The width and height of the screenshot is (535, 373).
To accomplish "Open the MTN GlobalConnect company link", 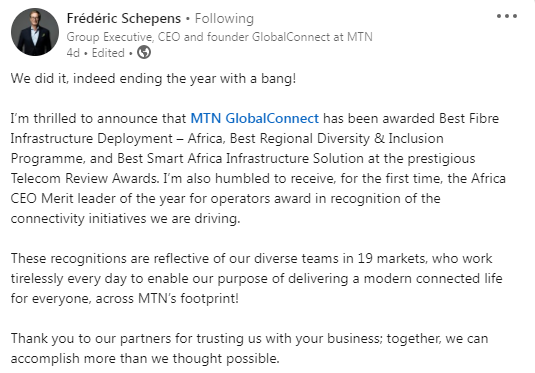I will [255, 118].
